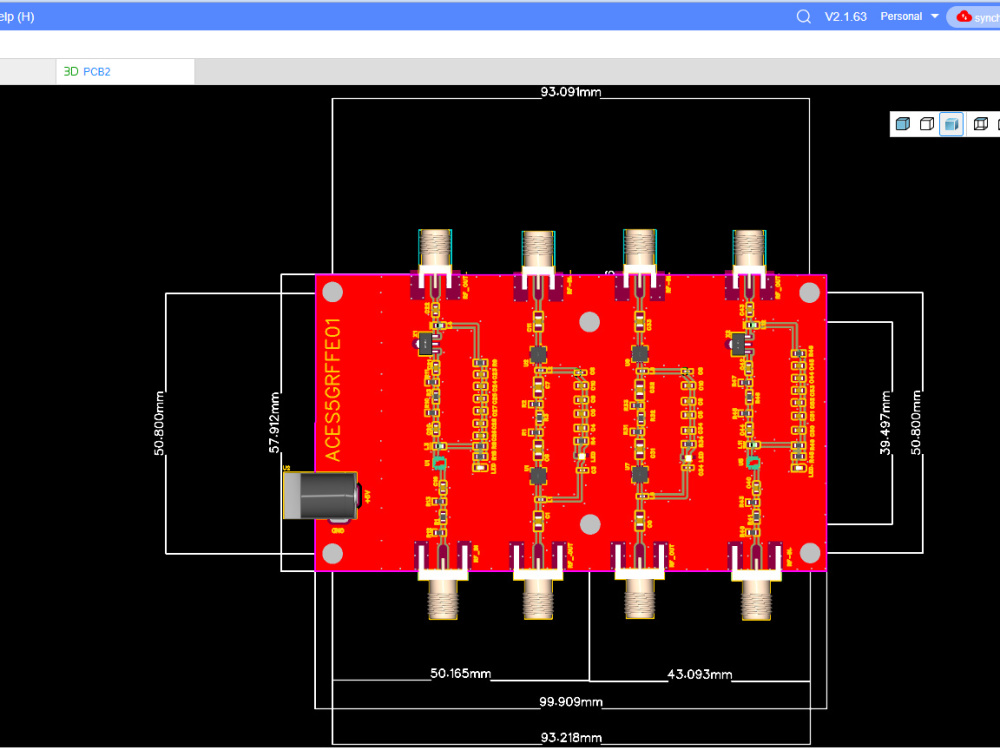This screenshot has height=750, width=1000.
Task: Click the green 3D icon on the PCB2 tab
Action: (70, 71)
